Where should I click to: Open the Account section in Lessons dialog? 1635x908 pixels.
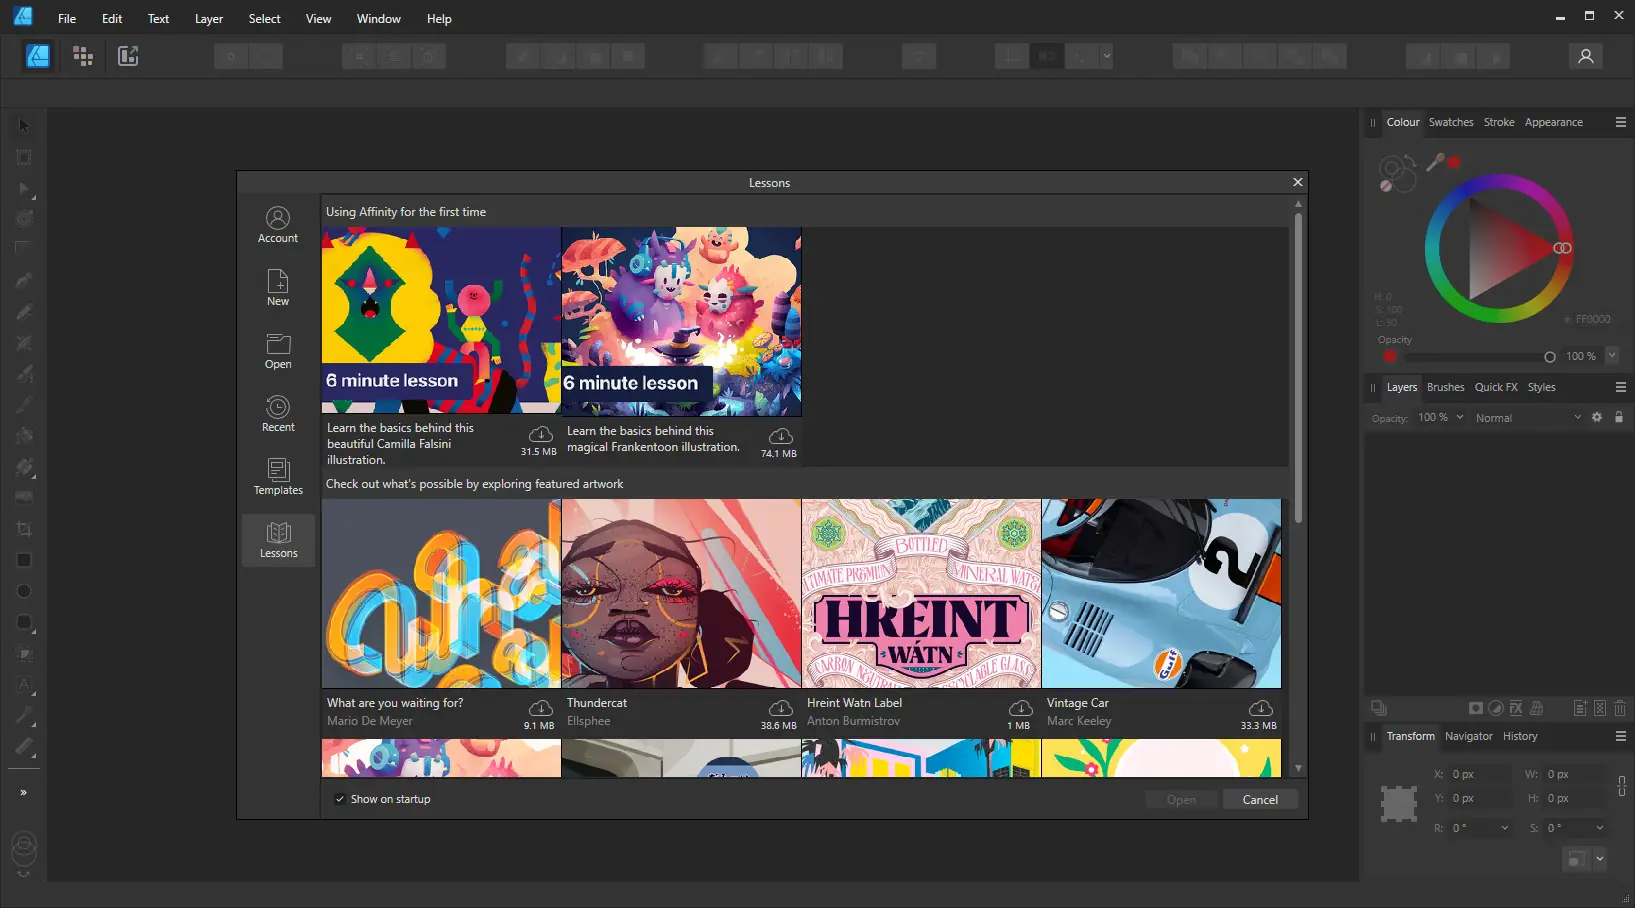[278, 225]
